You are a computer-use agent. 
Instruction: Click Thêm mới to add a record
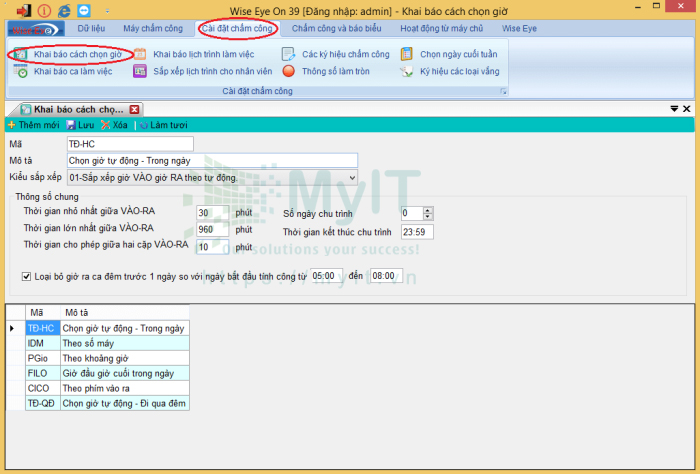click(33, 125)
